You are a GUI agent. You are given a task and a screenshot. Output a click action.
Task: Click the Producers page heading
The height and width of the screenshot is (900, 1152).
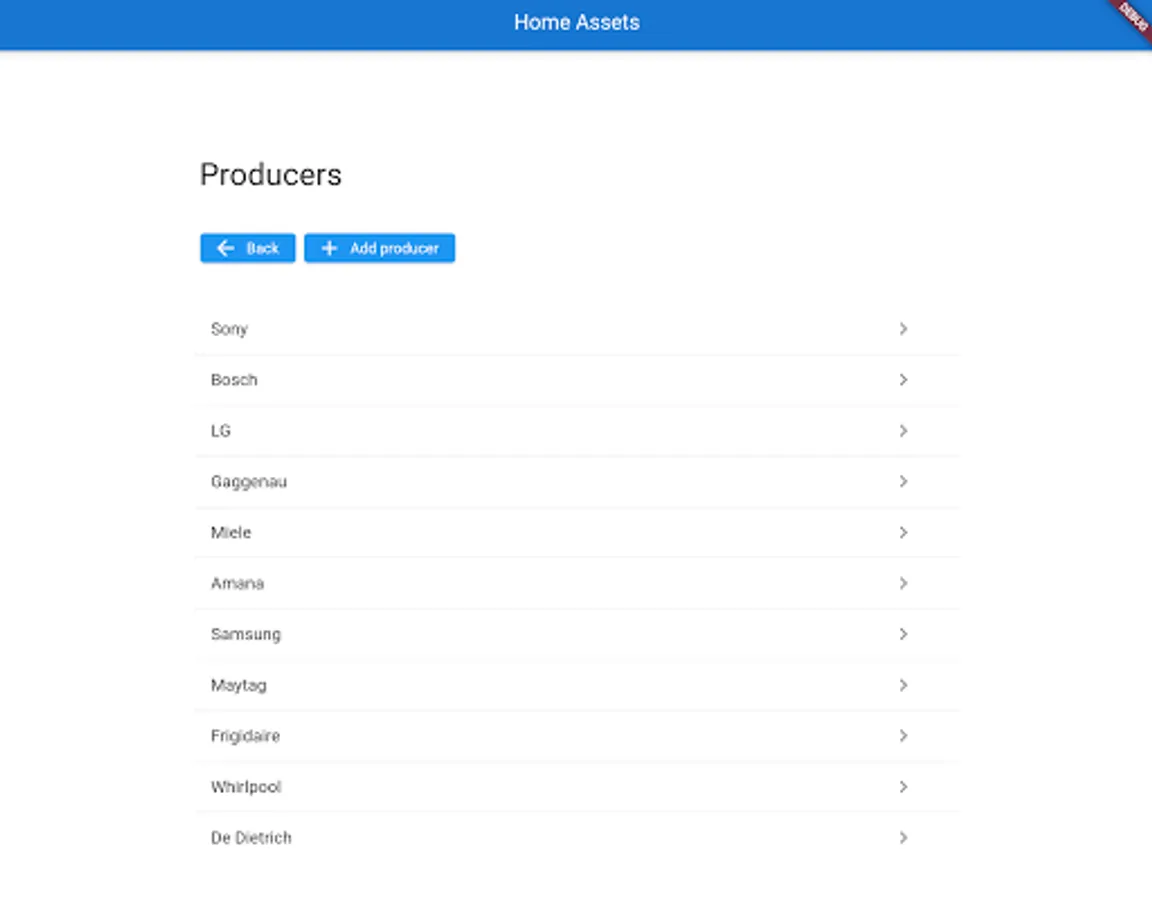tap(270, 175)
